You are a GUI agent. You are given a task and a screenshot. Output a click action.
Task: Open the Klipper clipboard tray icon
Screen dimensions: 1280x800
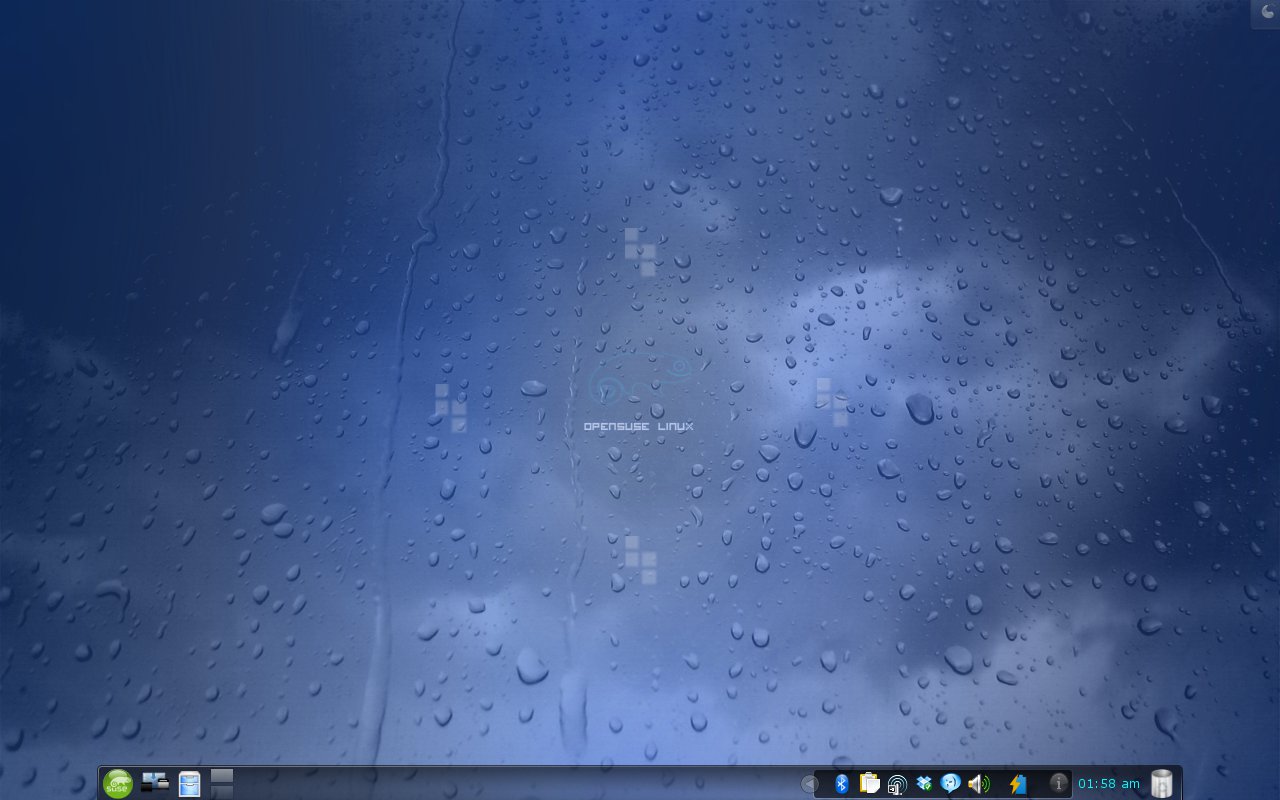click(869, 783)
